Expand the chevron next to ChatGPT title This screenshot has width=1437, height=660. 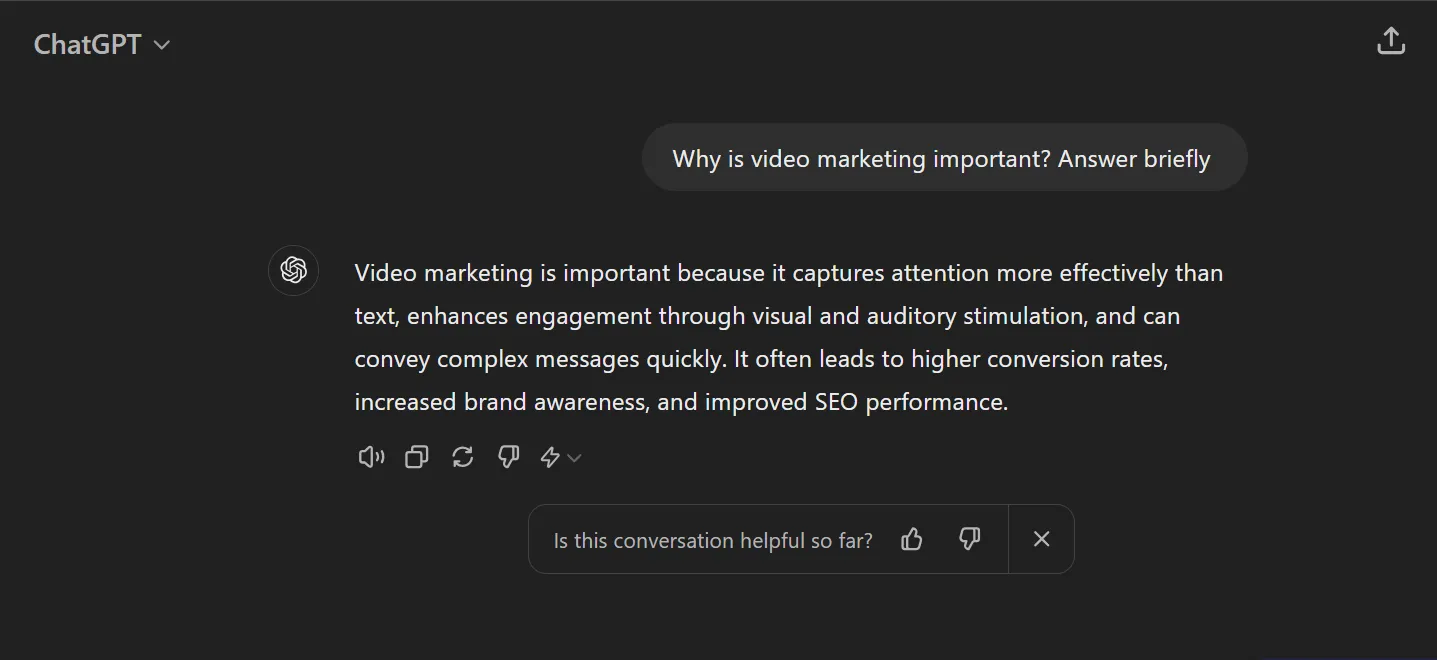pos(162,46)
